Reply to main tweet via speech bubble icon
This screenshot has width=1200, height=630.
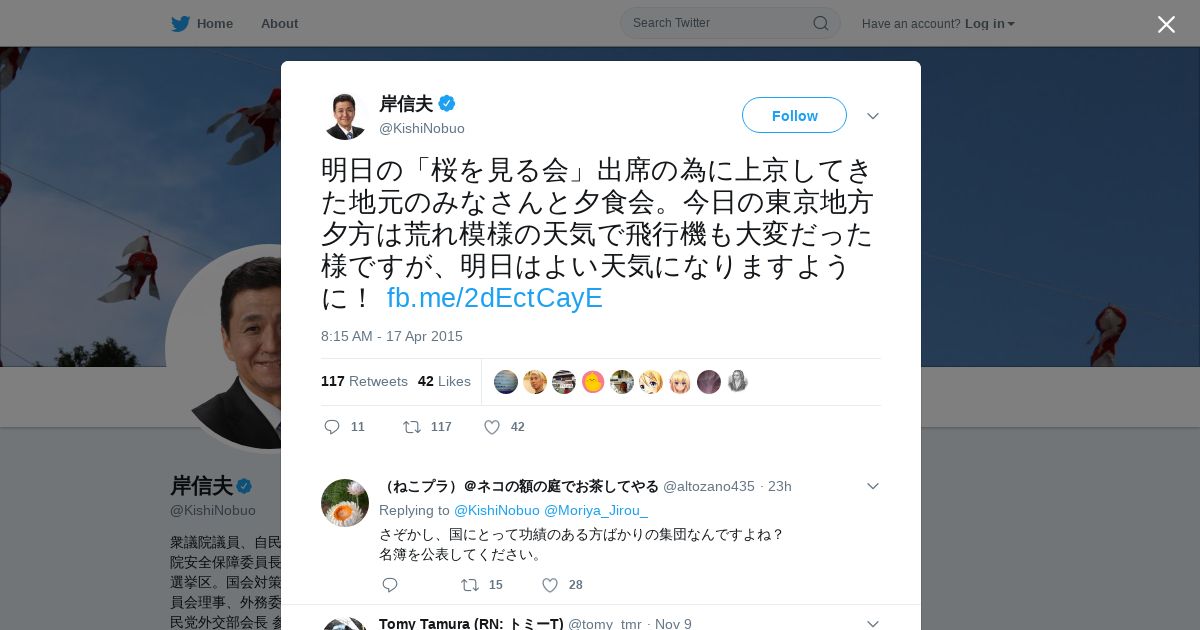332,427
